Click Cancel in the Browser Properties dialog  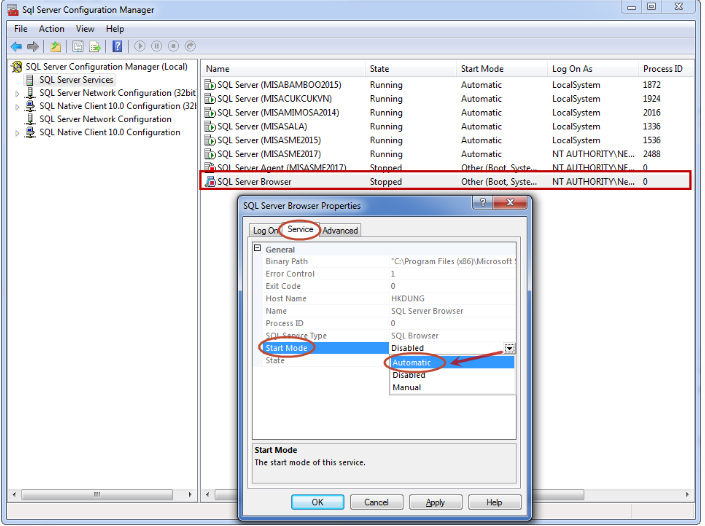tap(376, 503)
